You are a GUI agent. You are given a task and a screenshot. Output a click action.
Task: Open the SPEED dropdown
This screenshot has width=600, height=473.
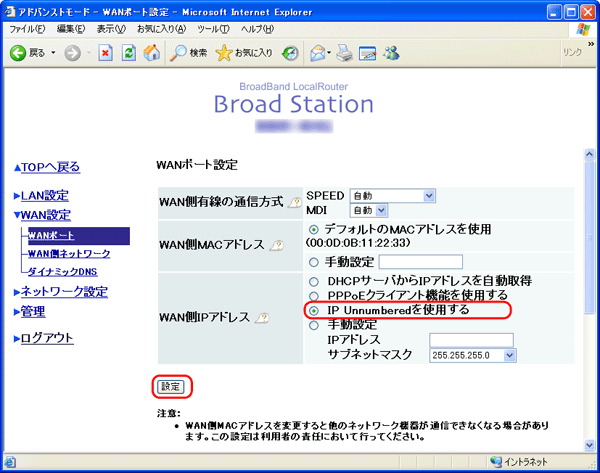coord(392,196)
